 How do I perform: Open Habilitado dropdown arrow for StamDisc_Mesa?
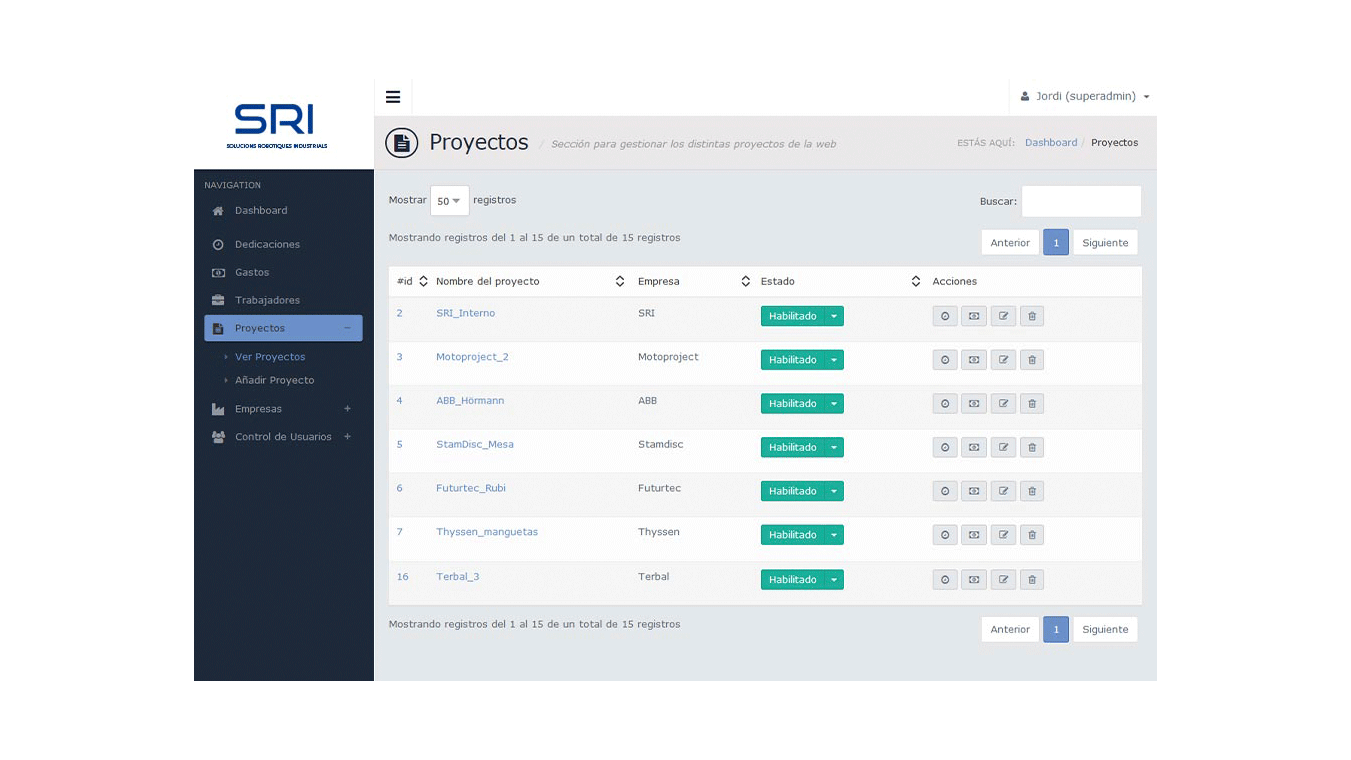click(x=834, y=448)
